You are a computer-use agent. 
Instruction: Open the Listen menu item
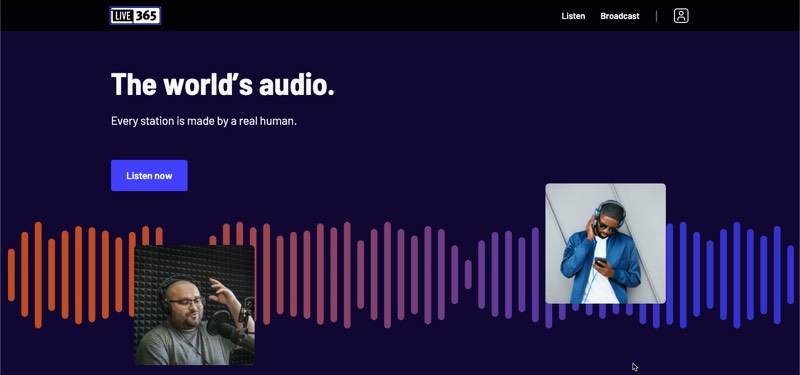[573, 16]
